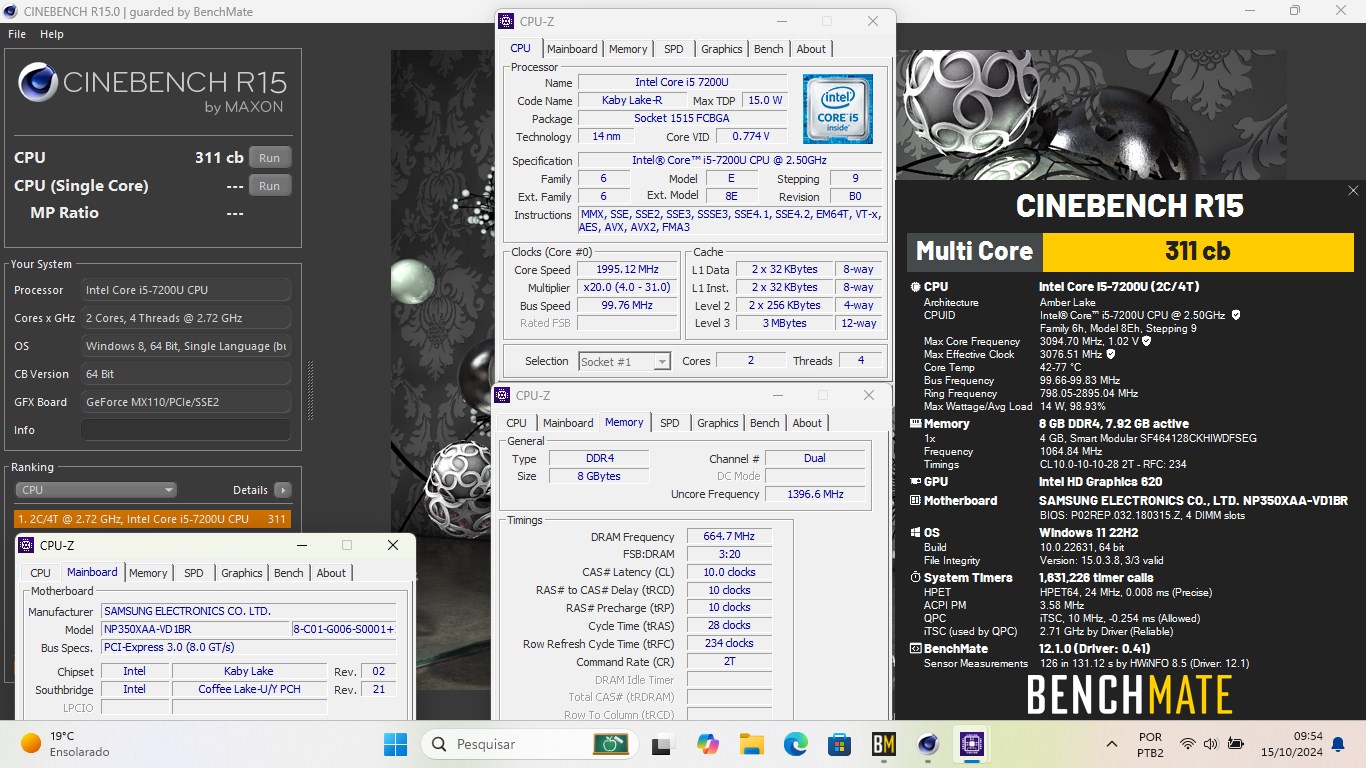Image resolution: width=1366 pixels, height=768 pixels.
Task: Switch to CPU-Z taskbar icon
Action: pyautogui.click(x=972, y=744)
